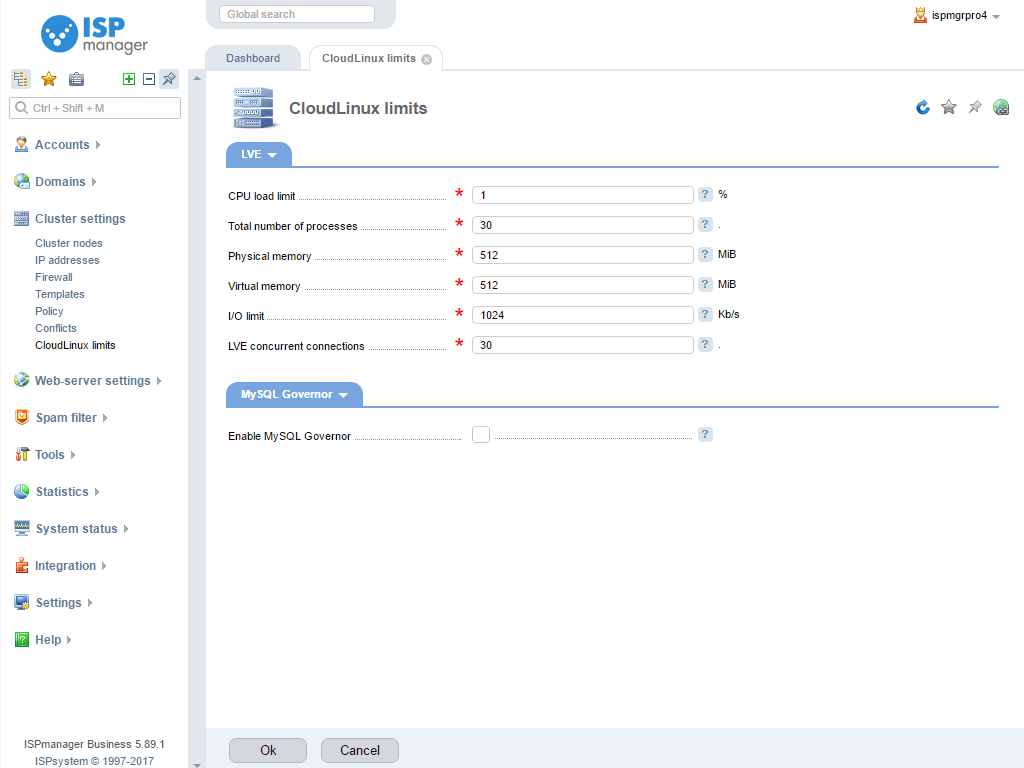The image size is (1024, 768).
Task: Open favorites menu with gold star icon
Action: (x=48, y=79)
